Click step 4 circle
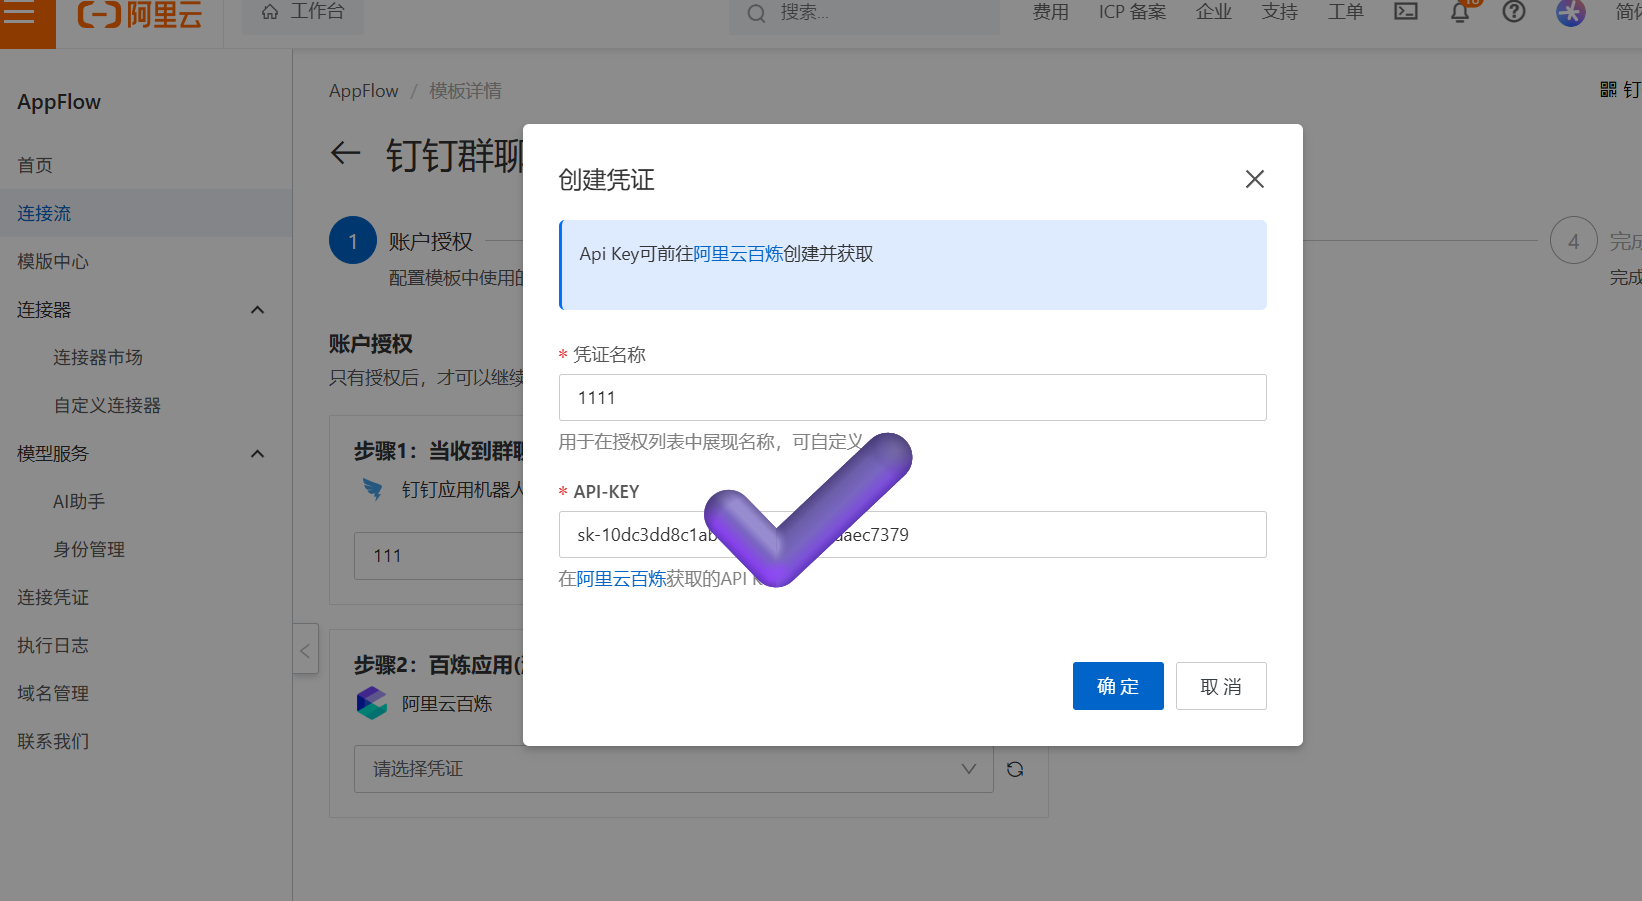Viewport: 1642px width, 901px height. pos(1573,241)
